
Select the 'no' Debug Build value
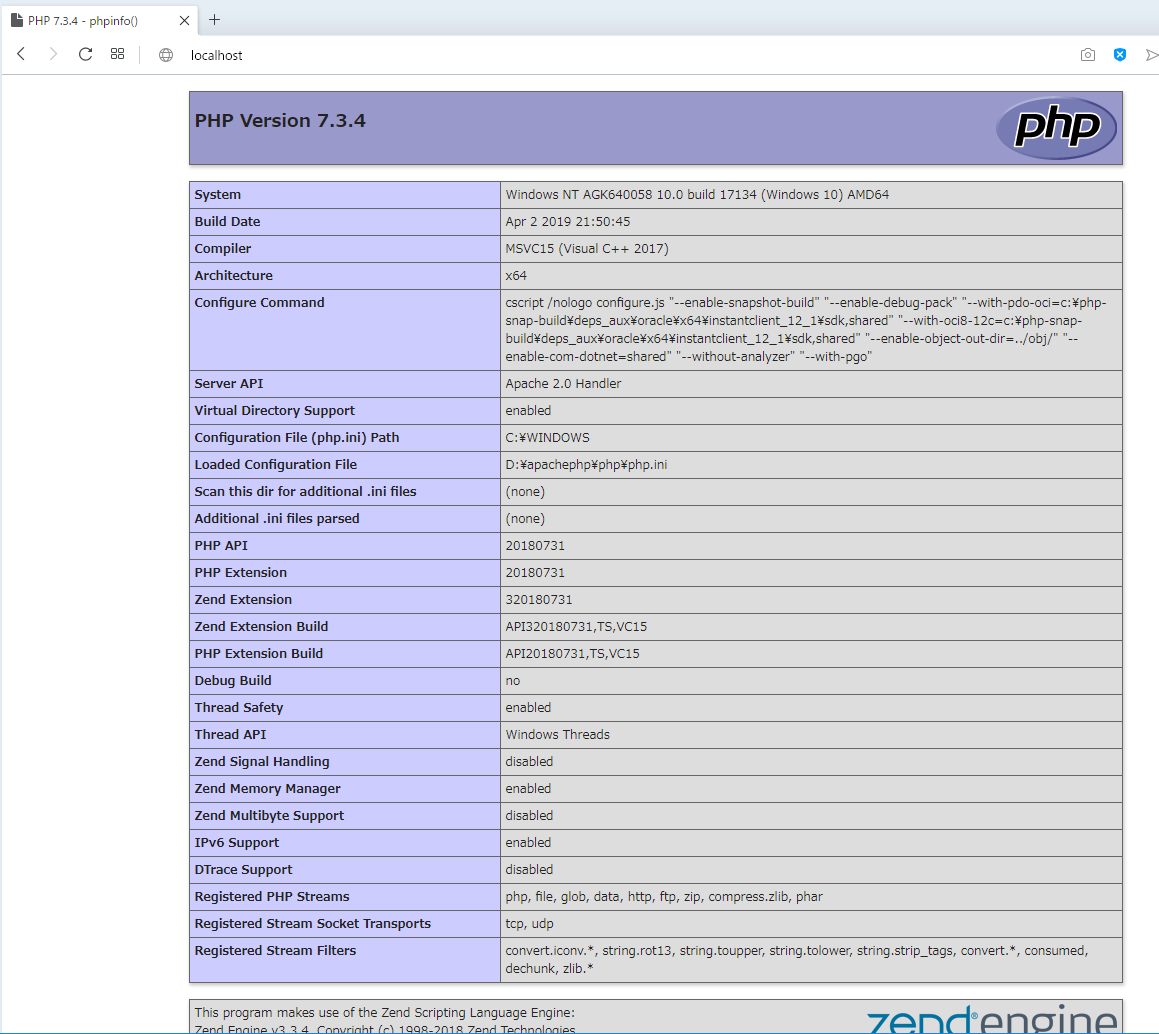513,681
